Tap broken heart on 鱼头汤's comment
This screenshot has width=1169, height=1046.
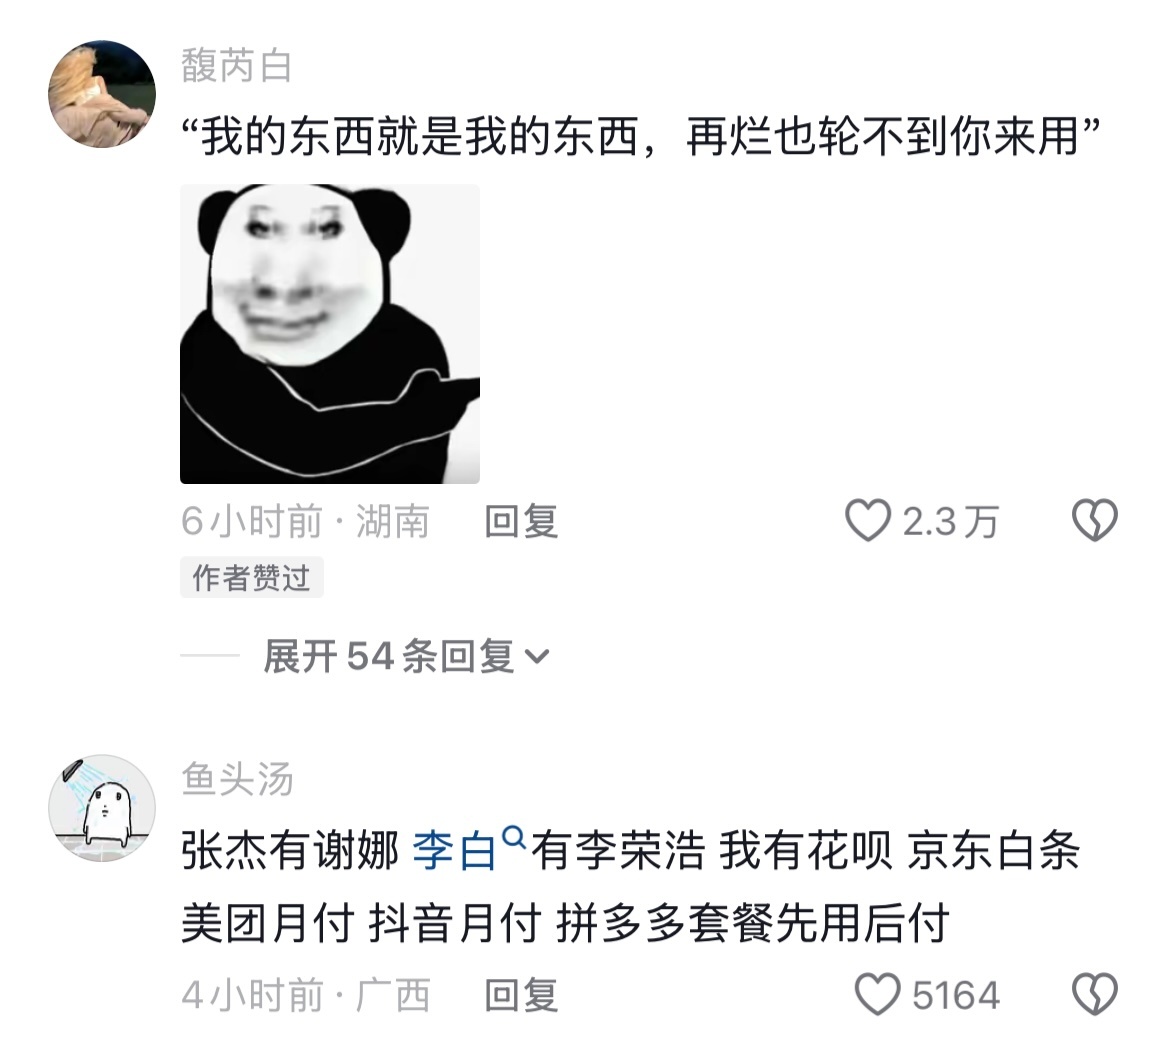(1094, 995)
